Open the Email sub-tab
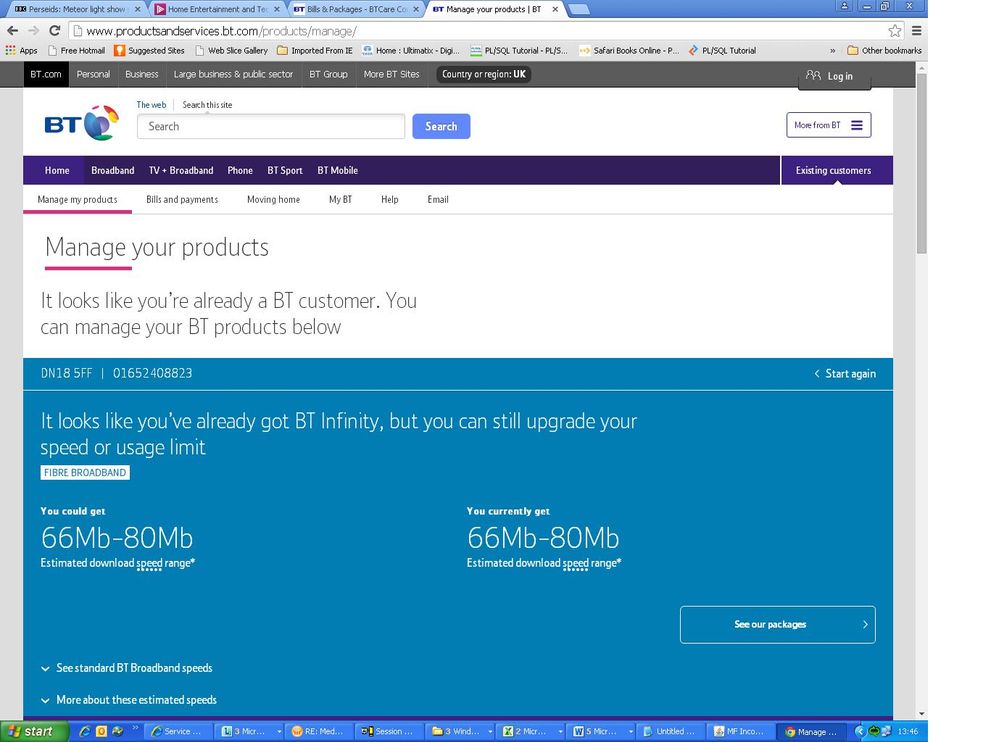999x742 pixels. (x=438, y=199)
